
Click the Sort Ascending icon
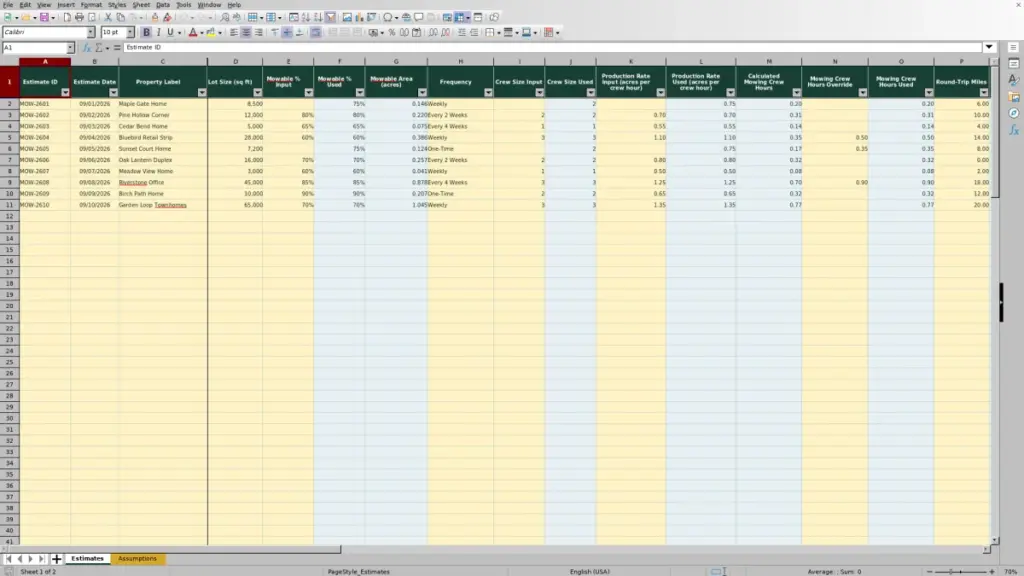click(x=306, y=17)
